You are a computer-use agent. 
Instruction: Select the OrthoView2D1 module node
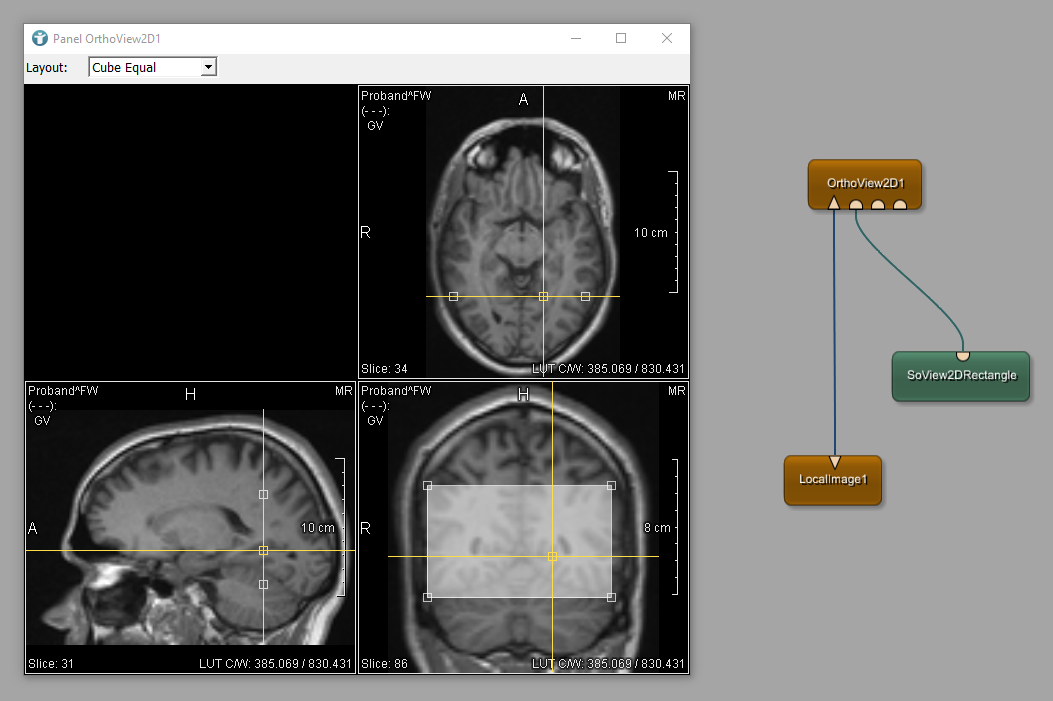pos(864,182)
